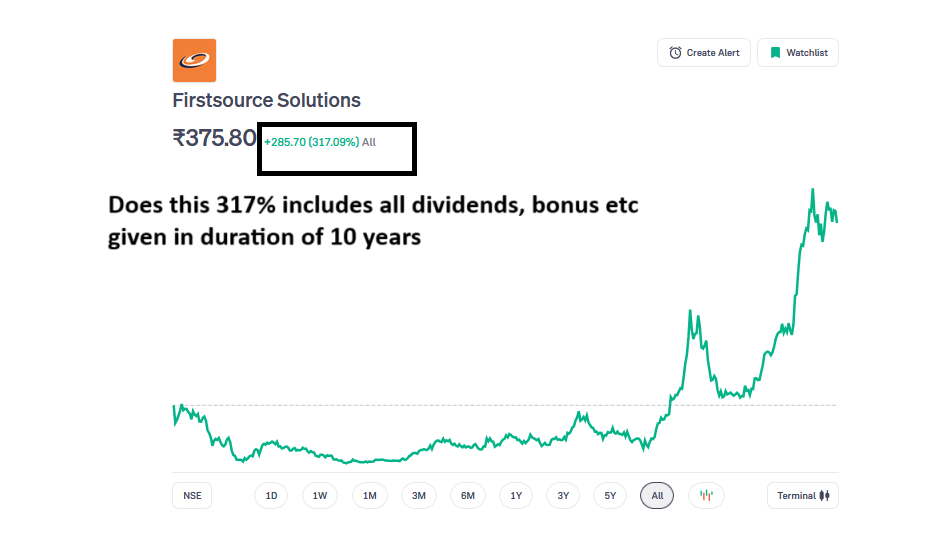Click the Firstsource Solutions company name

[266, 100]
